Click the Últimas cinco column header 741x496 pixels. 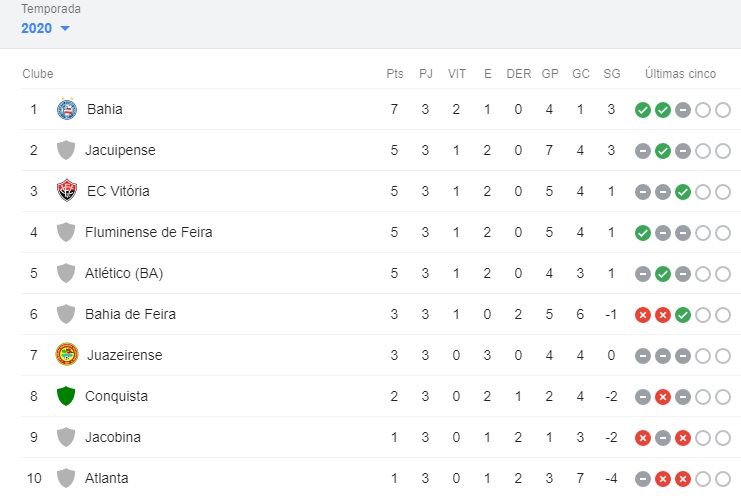click(680, 74)
